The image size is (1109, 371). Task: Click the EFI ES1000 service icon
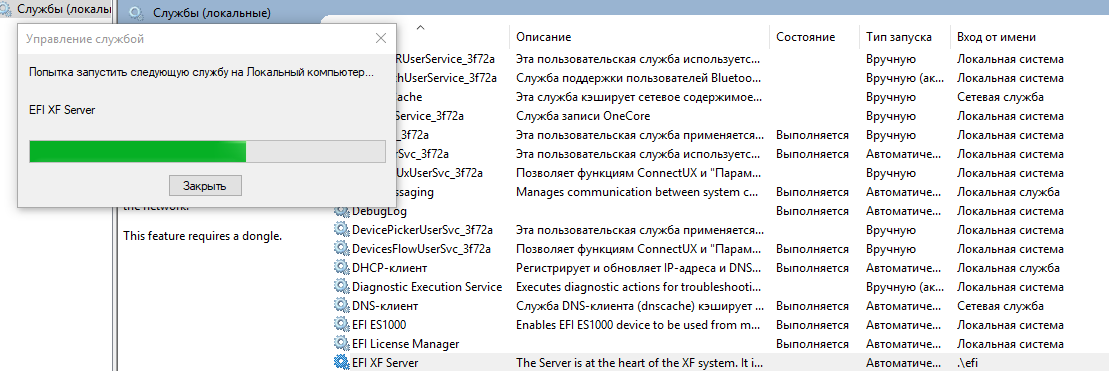342,324
